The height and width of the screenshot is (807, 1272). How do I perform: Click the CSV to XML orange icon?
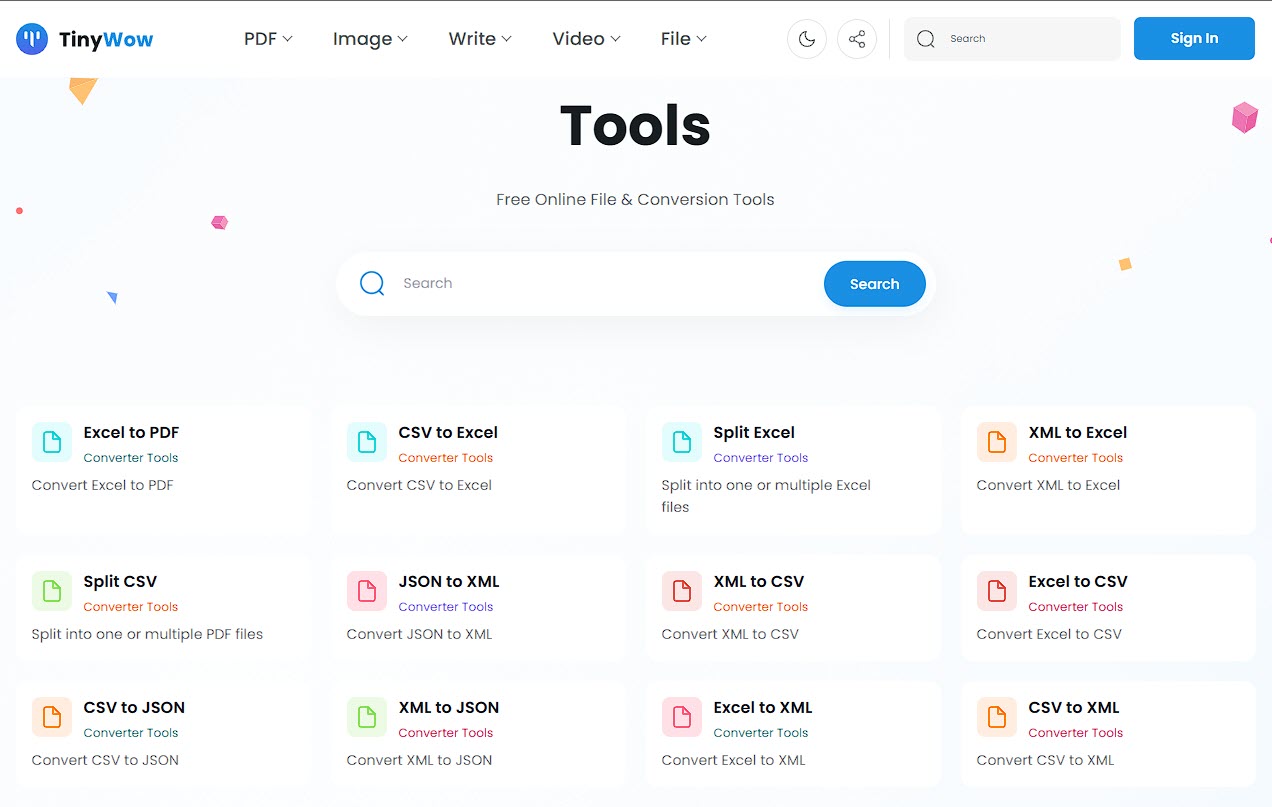coord(997,717)
